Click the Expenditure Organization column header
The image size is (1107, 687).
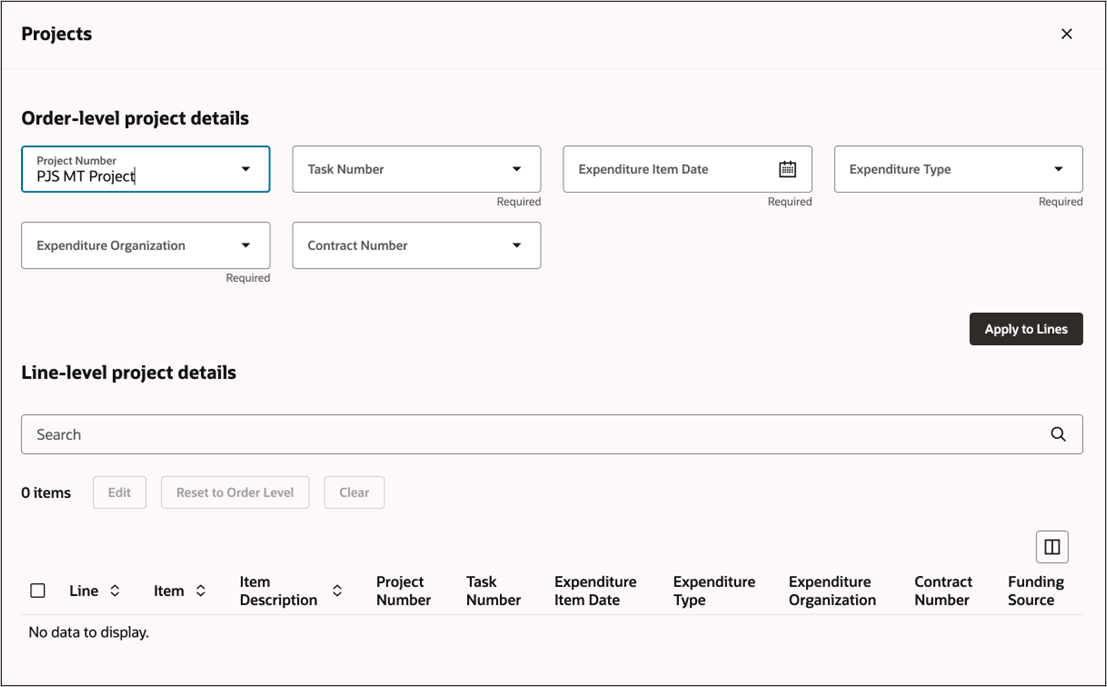832,591
